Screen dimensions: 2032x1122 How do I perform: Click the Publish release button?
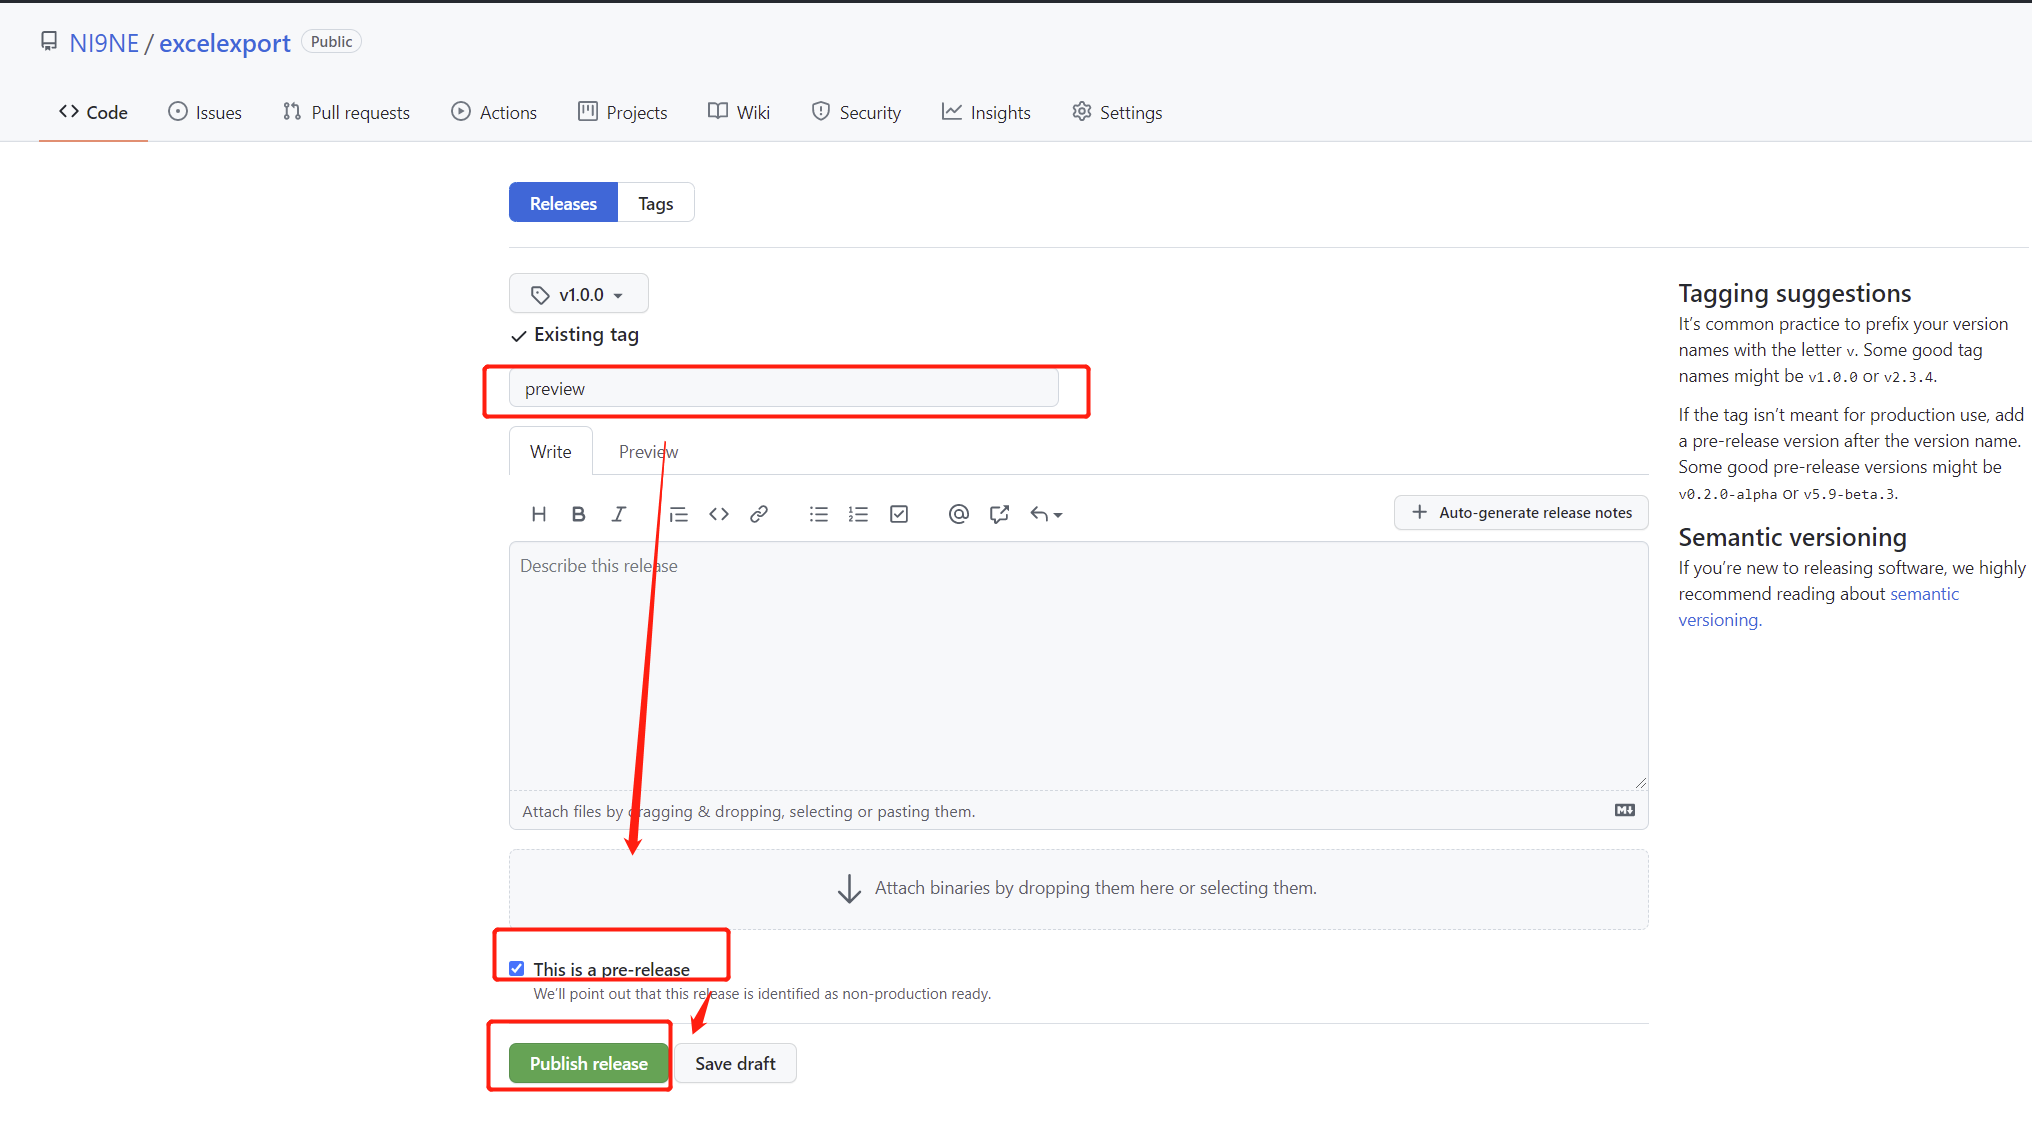tap(588, 1063)
